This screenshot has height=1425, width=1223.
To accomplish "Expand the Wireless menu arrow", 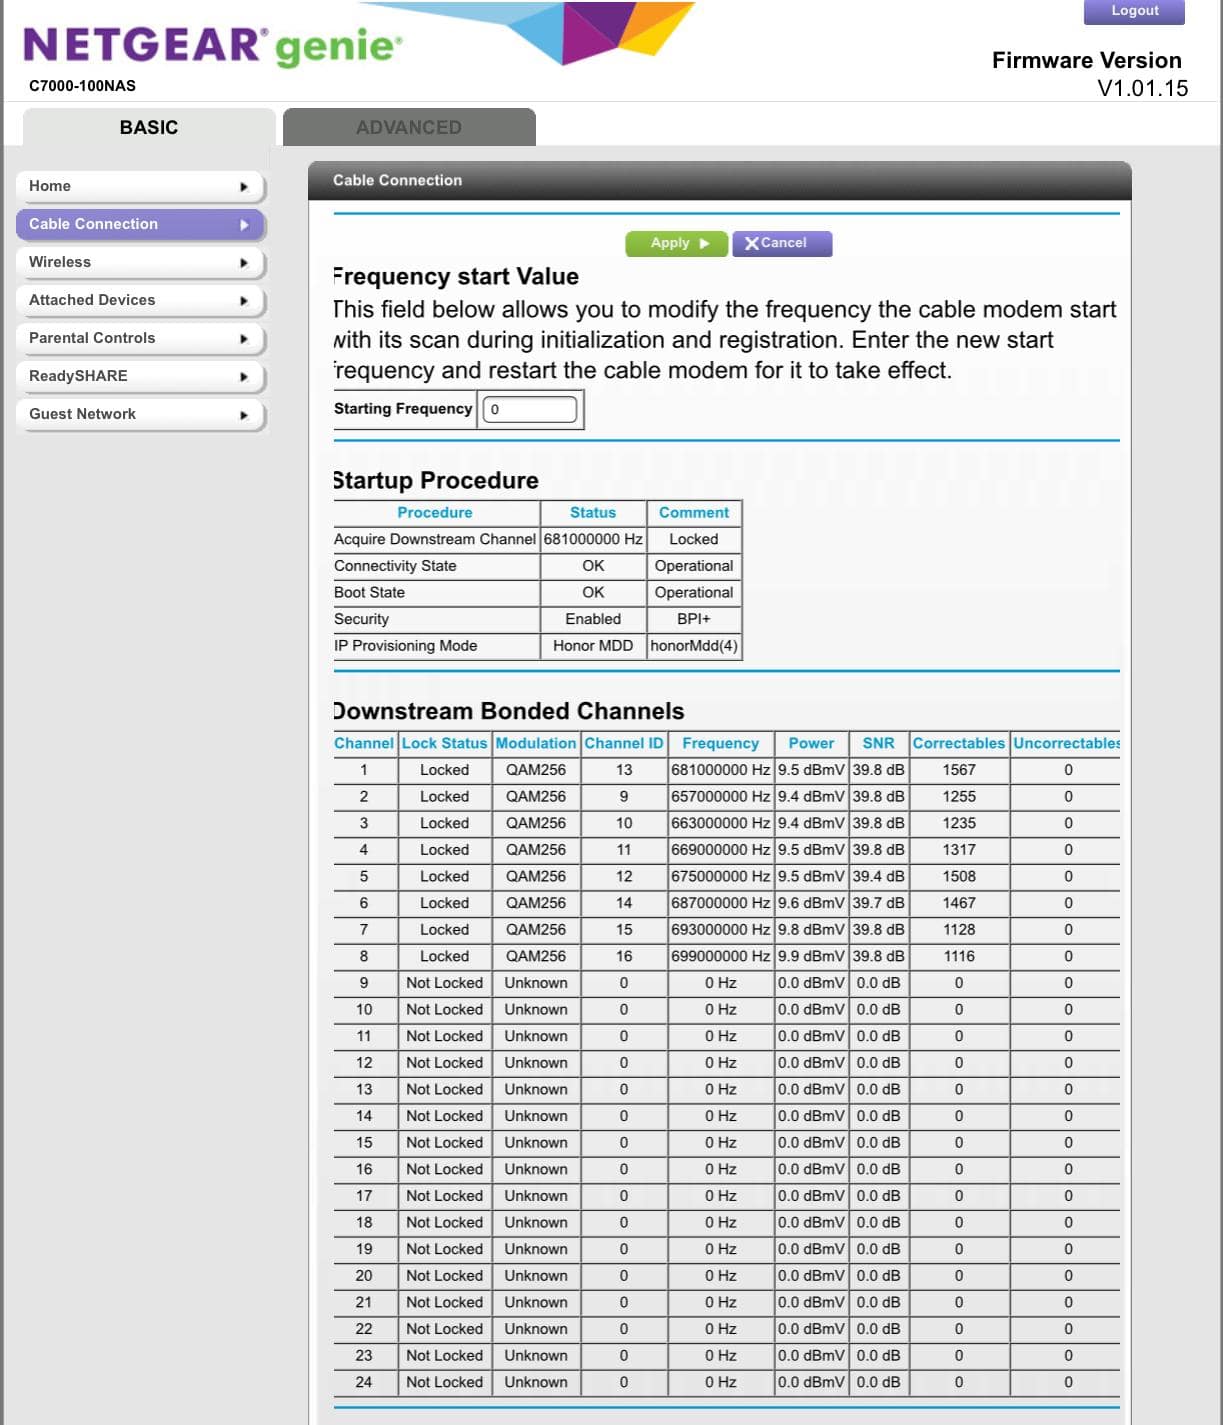I will (243, 263).
